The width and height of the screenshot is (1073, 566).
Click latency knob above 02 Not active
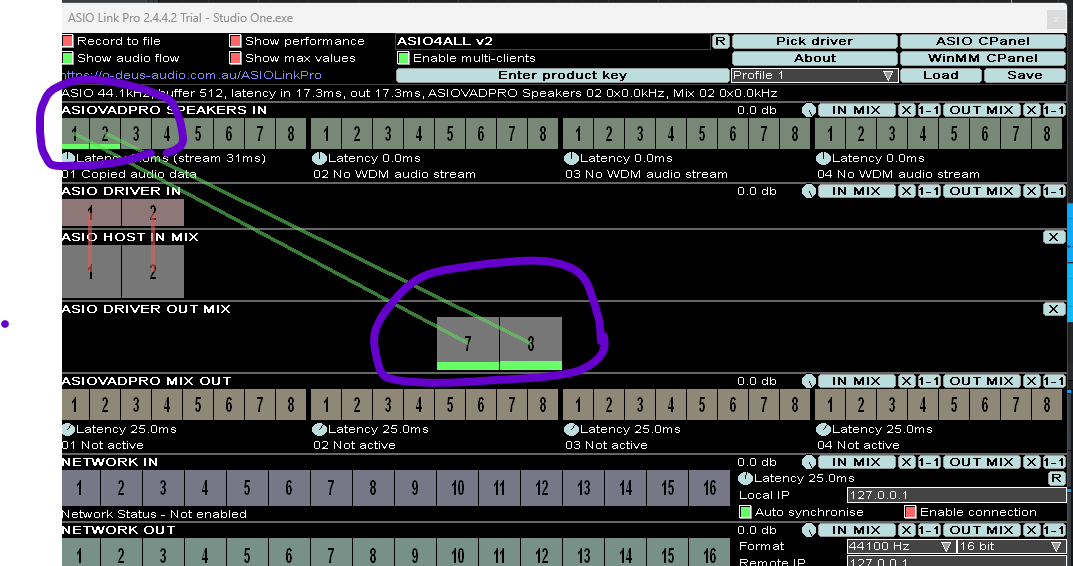pyautogui.click(x=320, y=429)
